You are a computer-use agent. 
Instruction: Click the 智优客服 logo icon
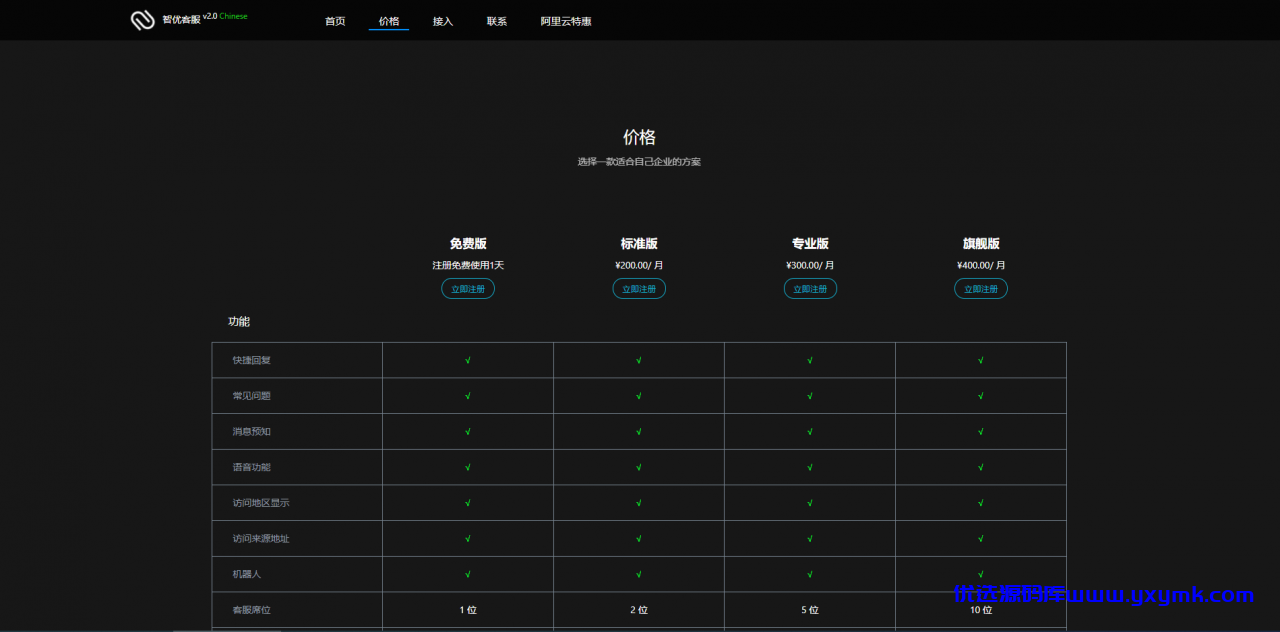point(143,20)
